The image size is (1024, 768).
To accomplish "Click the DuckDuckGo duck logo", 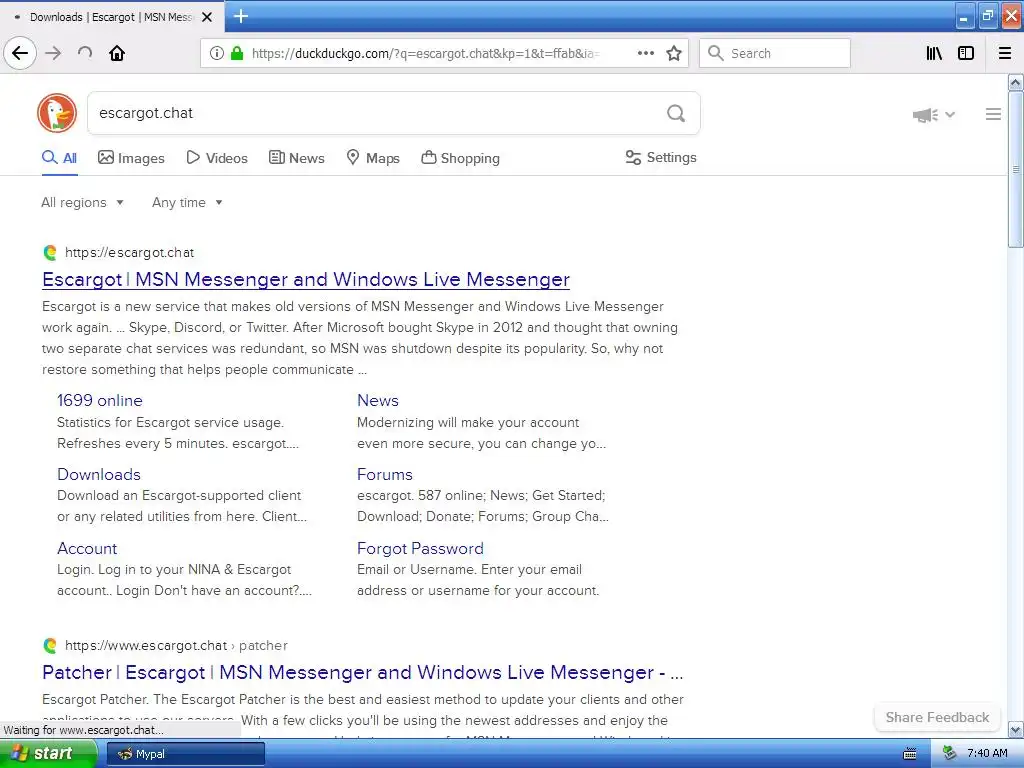I will pos(57,113).
